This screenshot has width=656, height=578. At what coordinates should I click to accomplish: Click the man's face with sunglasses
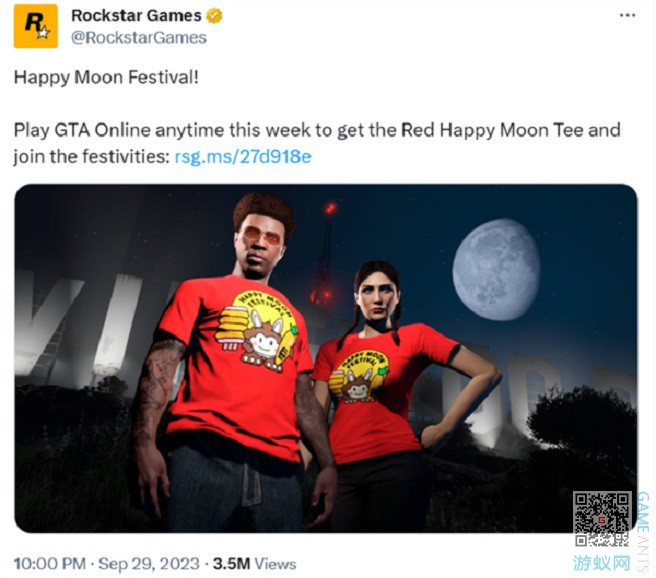259,247
